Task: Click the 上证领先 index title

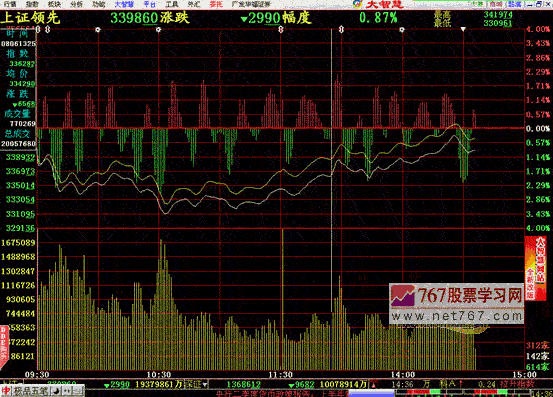Action: 30,18
